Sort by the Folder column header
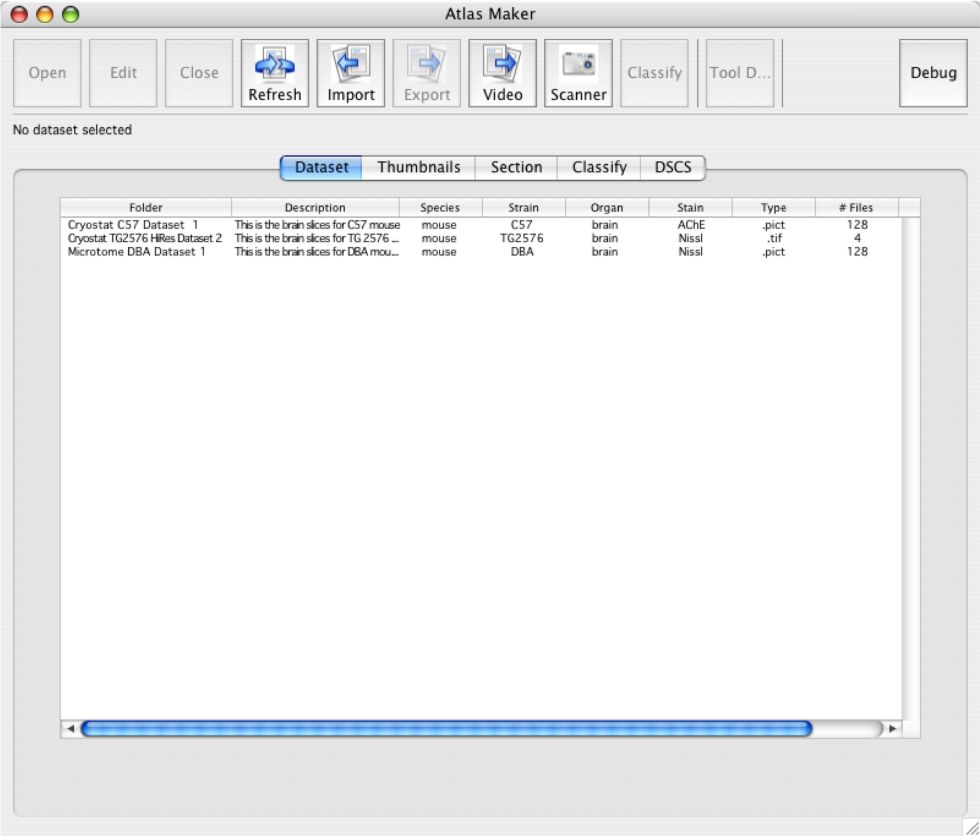The height and width of the screenshot is (836, 980). pyautogui.click(x=146, y=208)
